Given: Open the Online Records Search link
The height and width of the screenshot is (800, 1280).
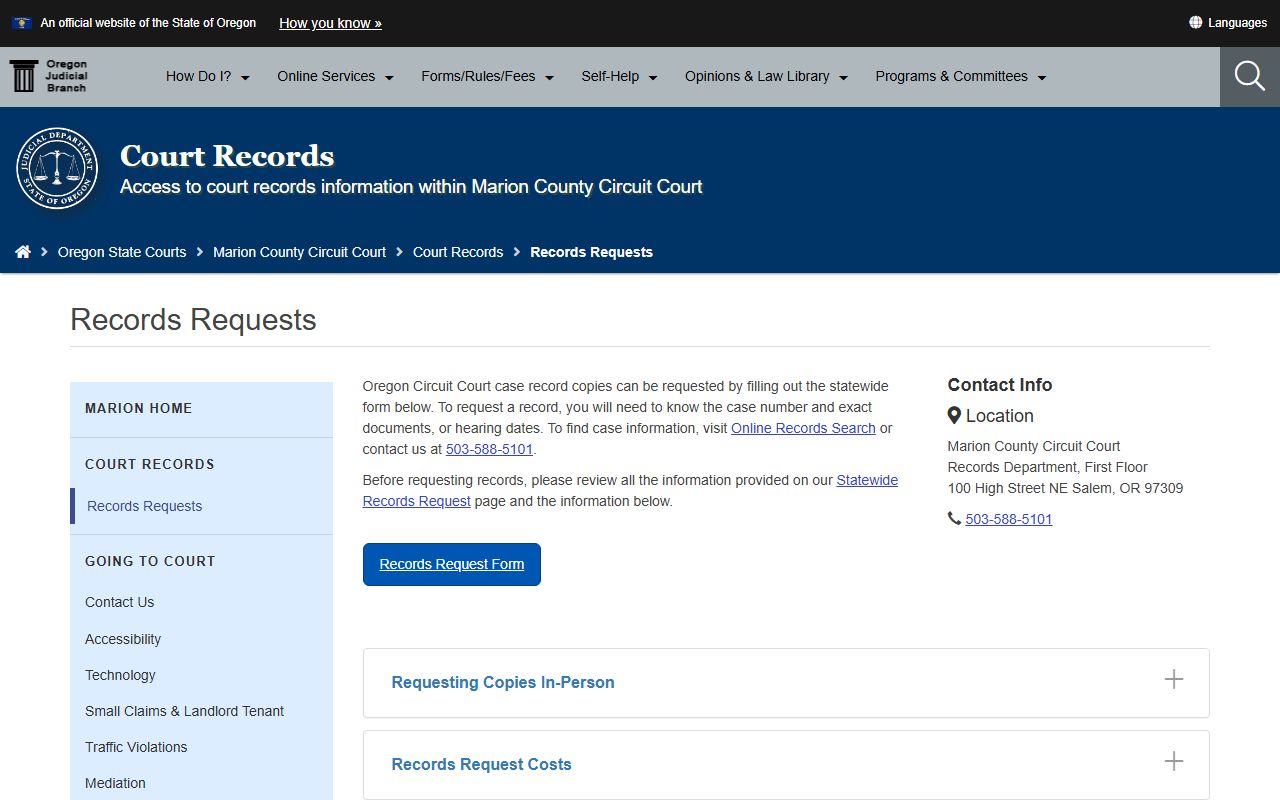Looking at the screenshot, I should tap(803, 428).
